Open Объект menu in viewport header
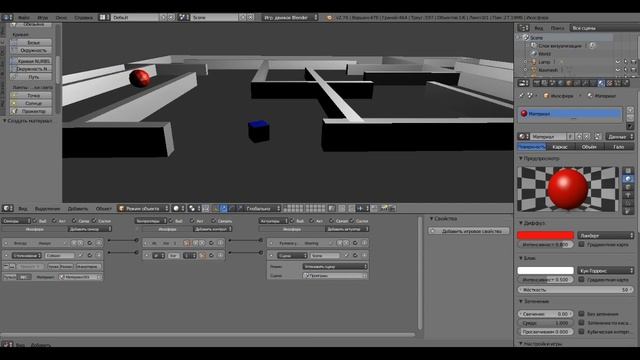Viewport: 640px width, 360px height. [104, 209]
